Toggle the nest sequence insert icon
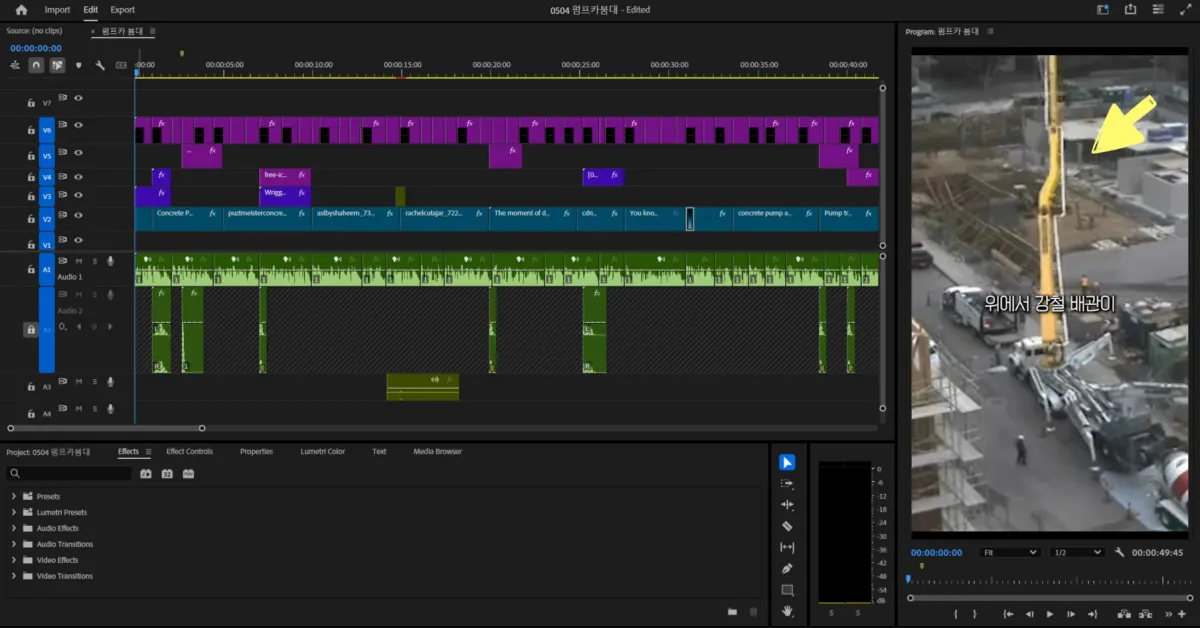This screenshot has height=628, width=1200. [15, 65]
